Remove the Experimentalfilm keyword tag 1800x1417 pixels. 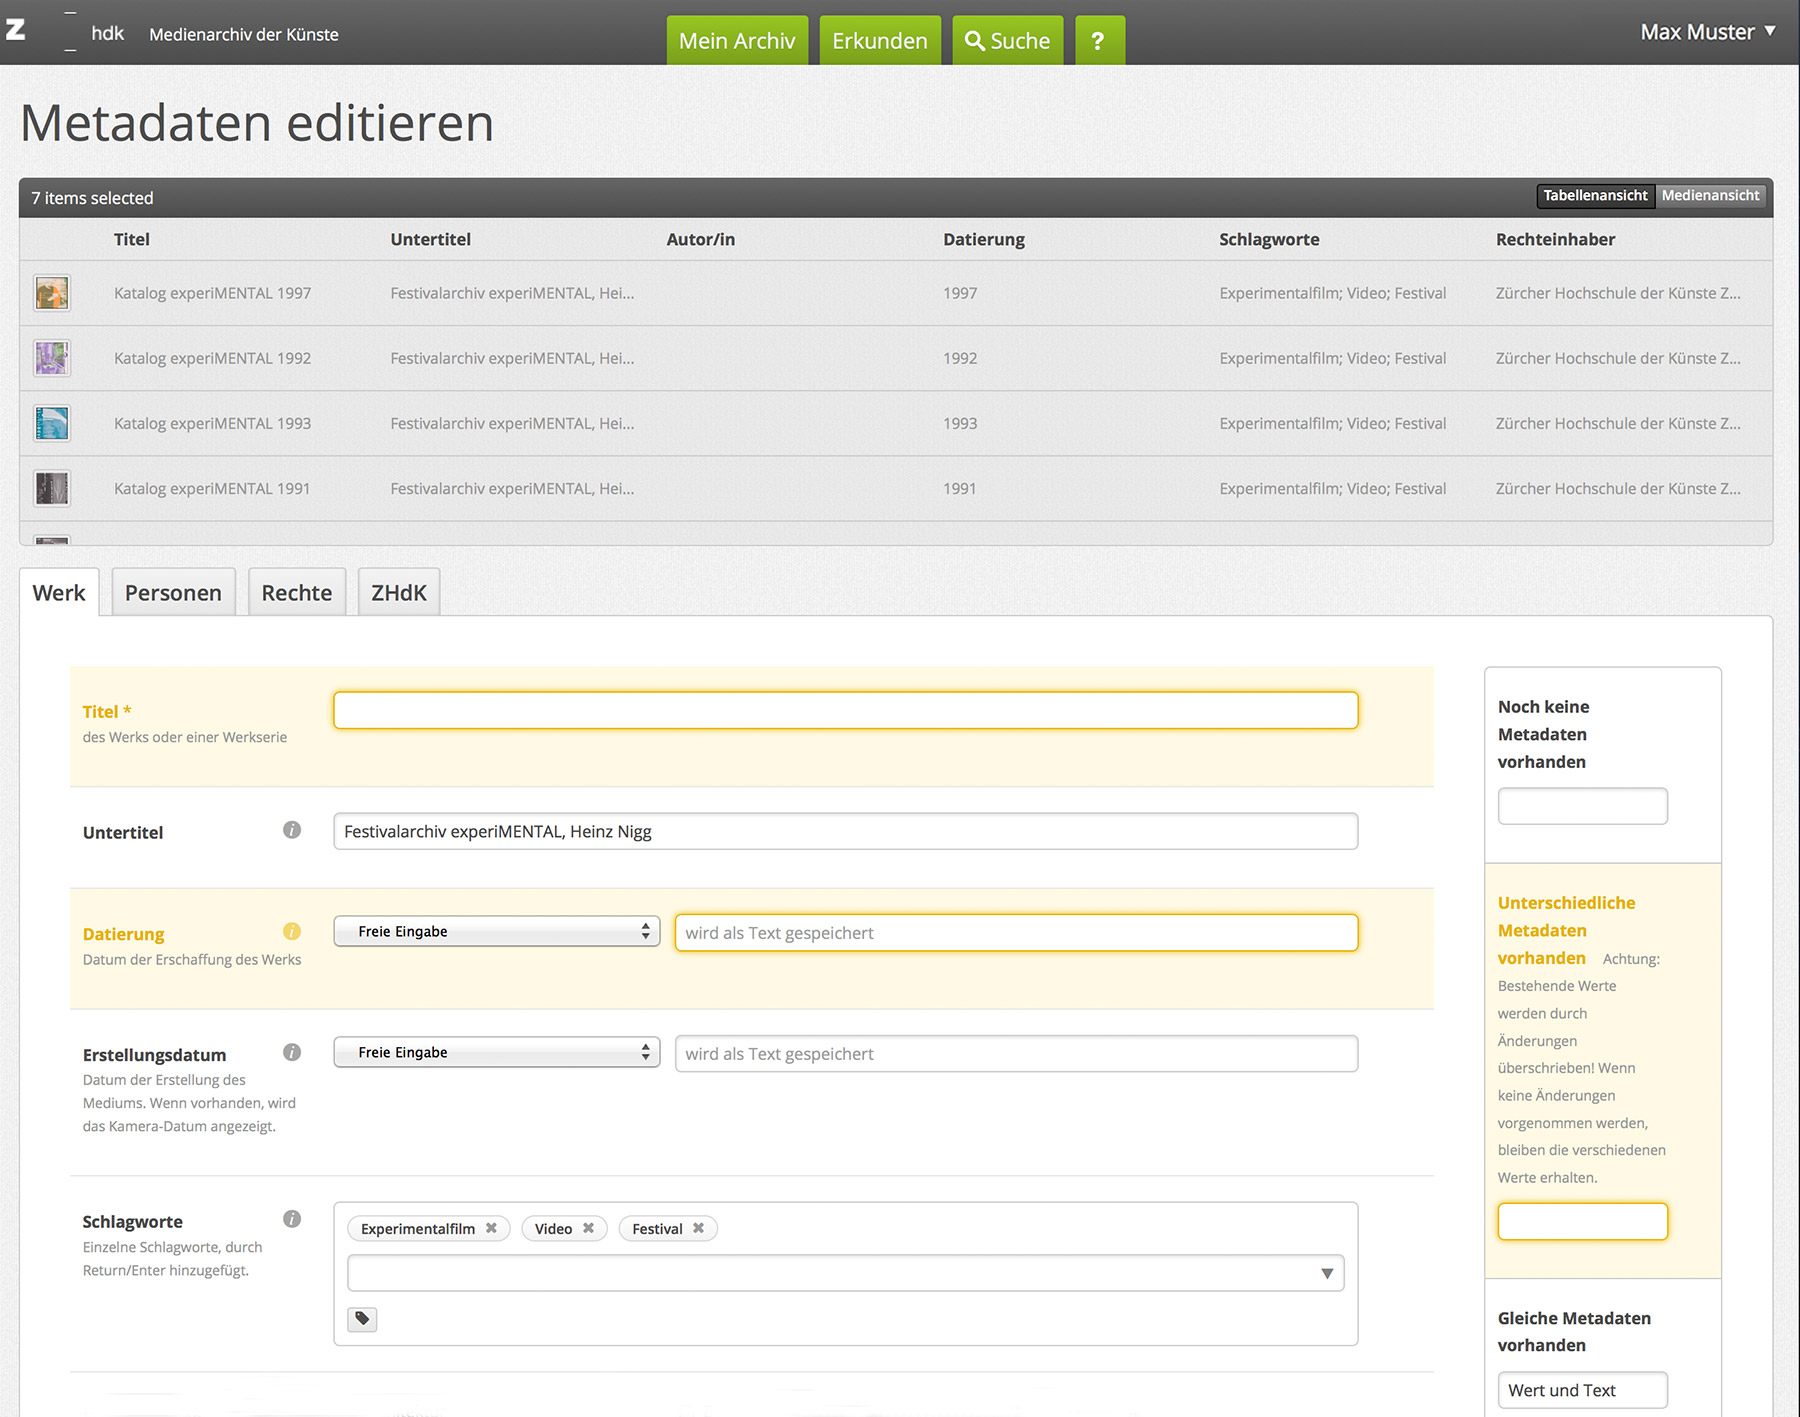point(492,1228)
